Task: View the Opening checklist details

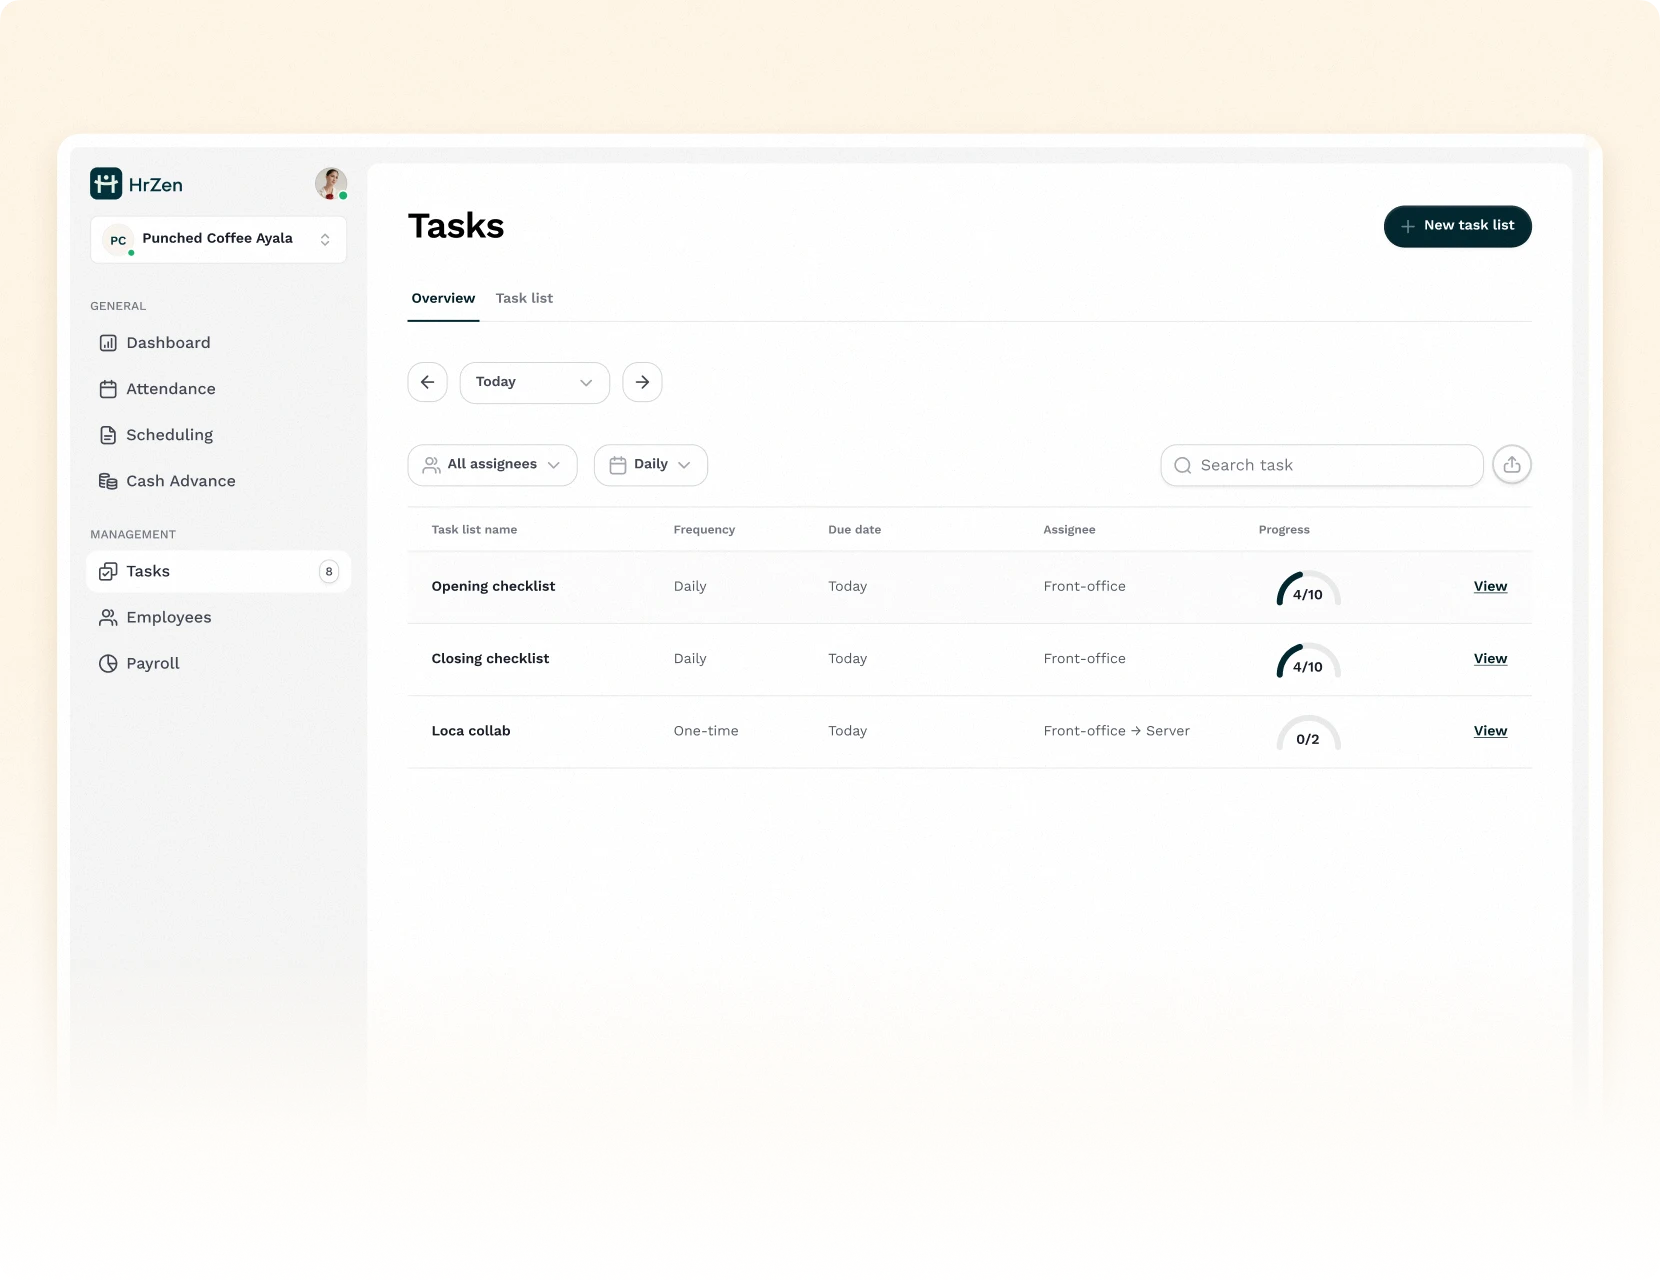Action: pyautogui.click(x=1489, y=586)
